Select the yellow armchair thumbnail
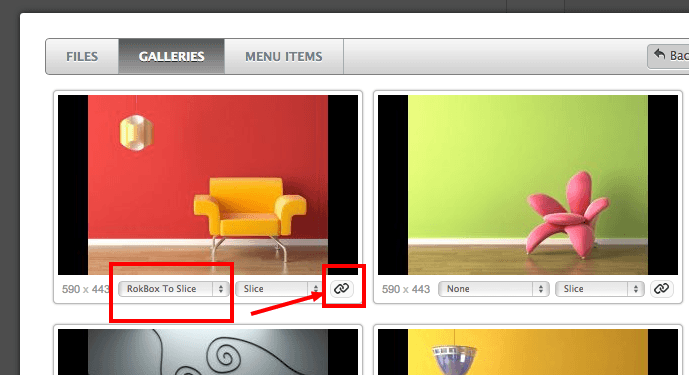Screen dimensions: 689x375 click(208, 185)
